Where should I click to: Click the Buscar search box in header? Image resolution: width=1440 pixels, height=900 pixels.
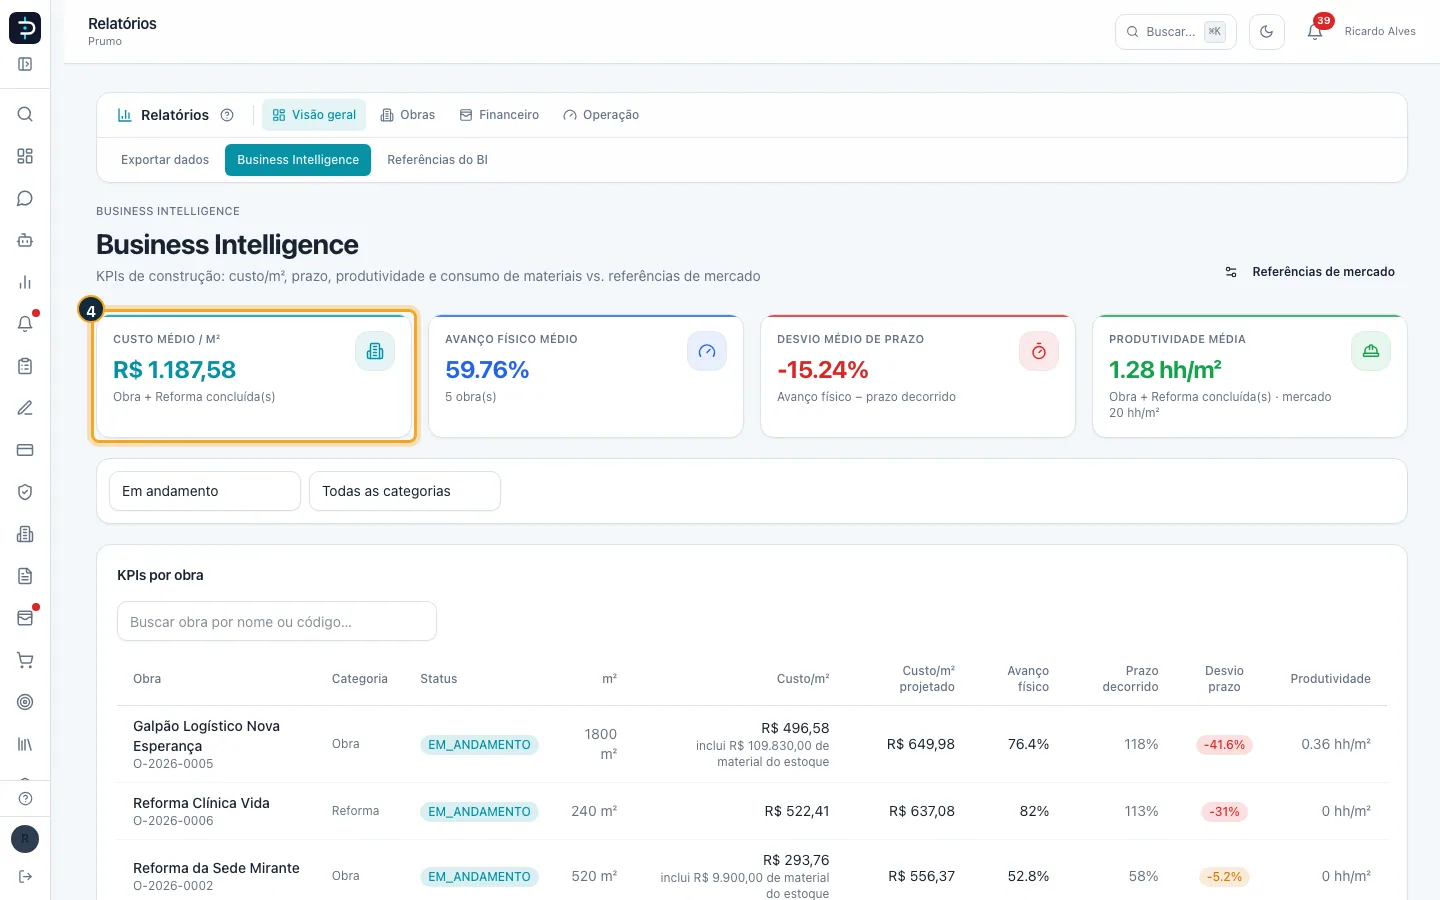coord(1176,31)
